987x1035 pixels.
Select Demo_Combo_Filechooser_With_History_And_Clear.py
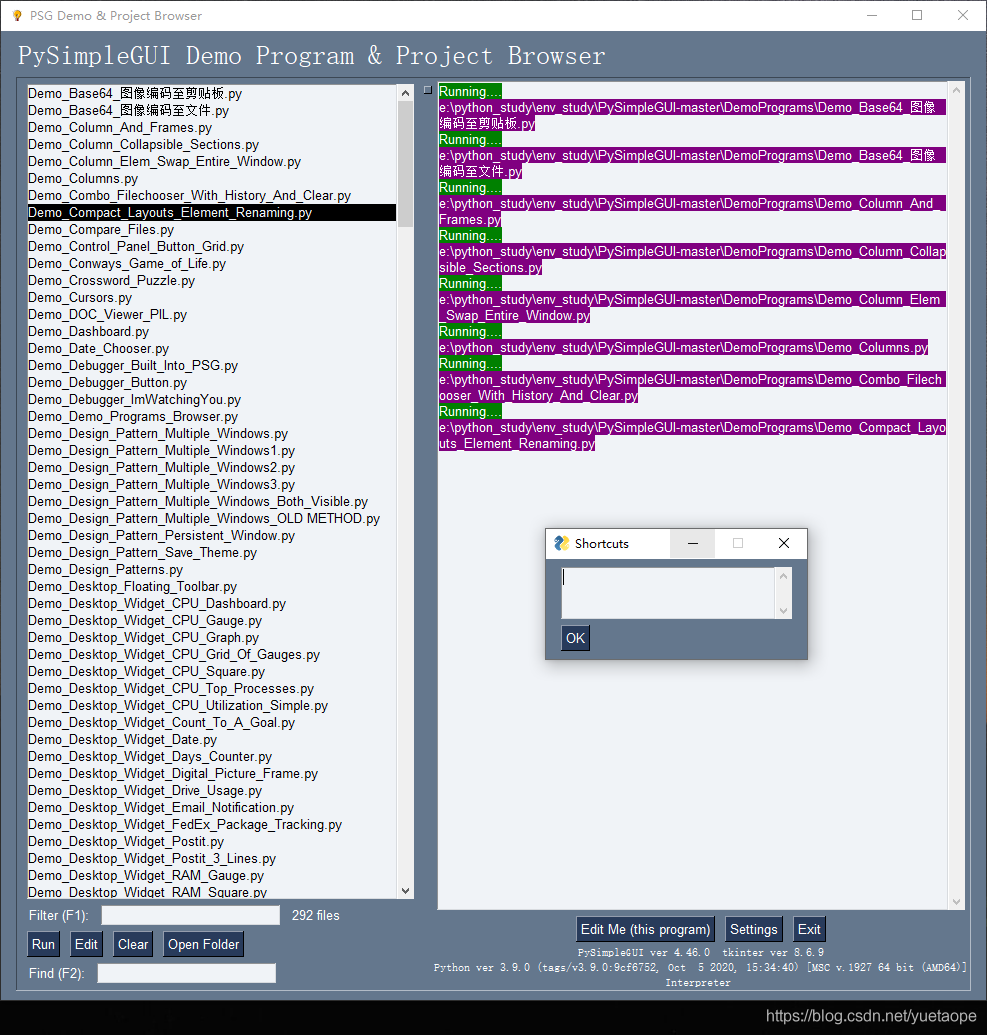click(x=211, y=195)
